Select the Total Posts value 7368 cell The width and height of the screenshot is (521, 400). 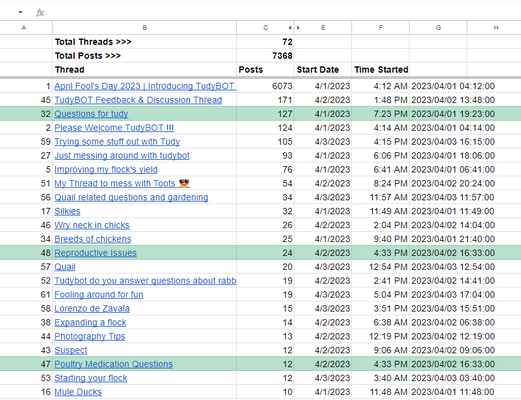[265, 56]
